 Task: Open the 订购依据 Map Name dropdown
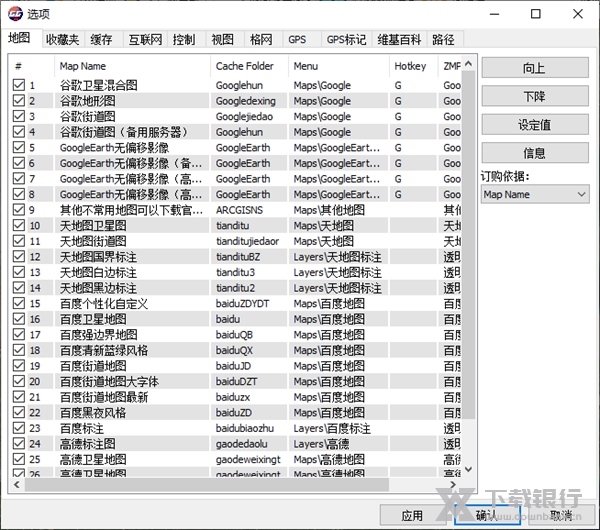[535, 194]
